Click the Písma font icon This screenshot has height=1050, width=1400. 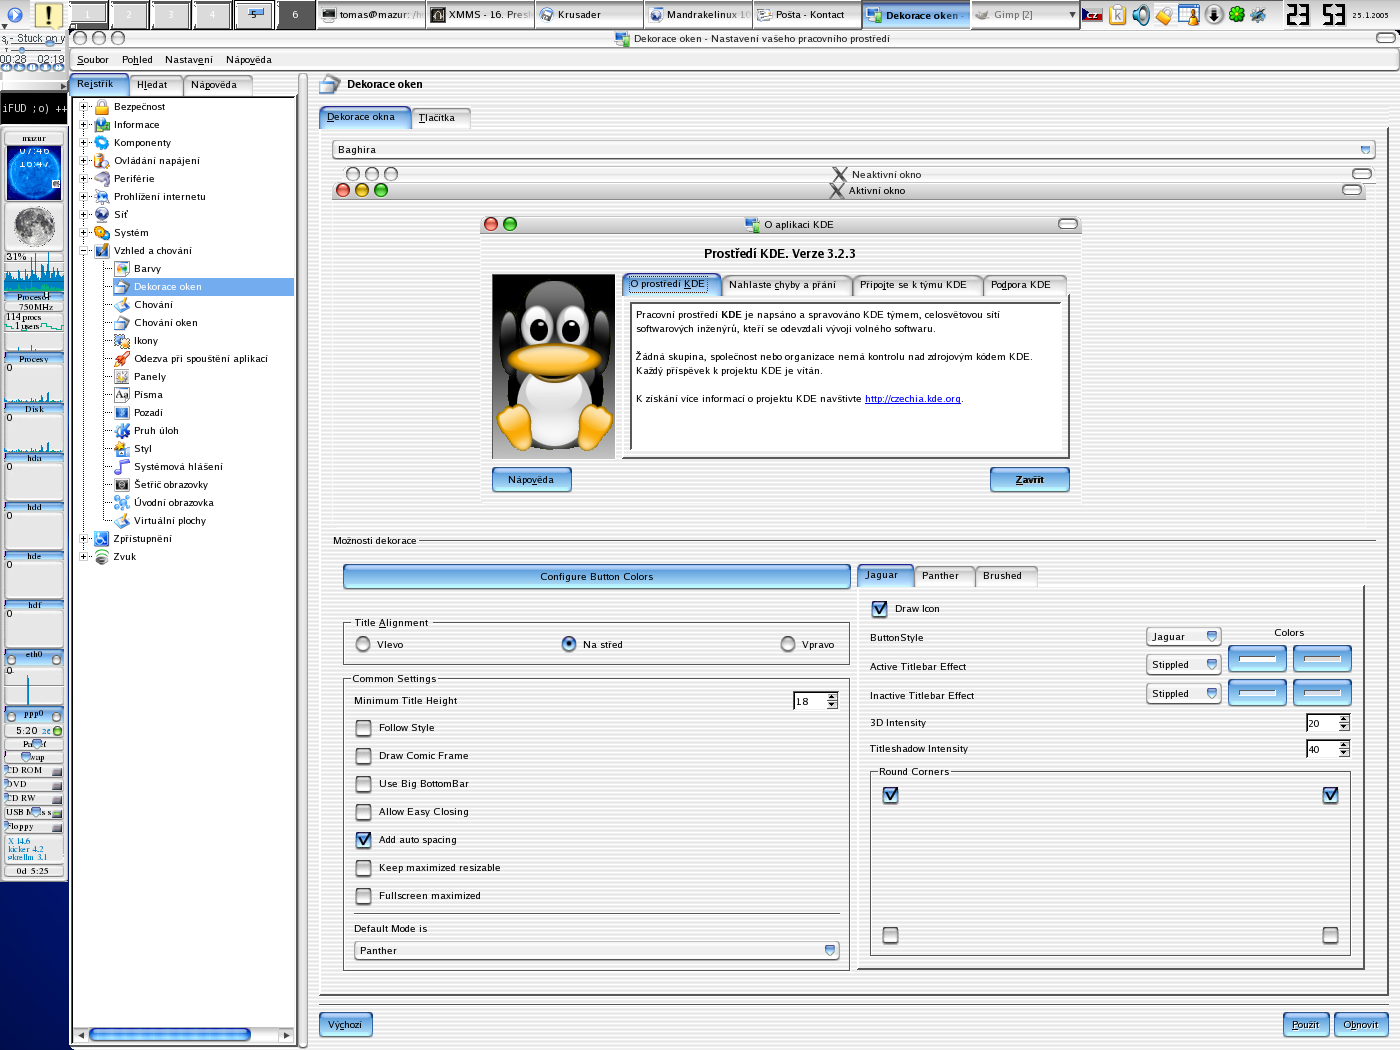[x=122, y=395]
